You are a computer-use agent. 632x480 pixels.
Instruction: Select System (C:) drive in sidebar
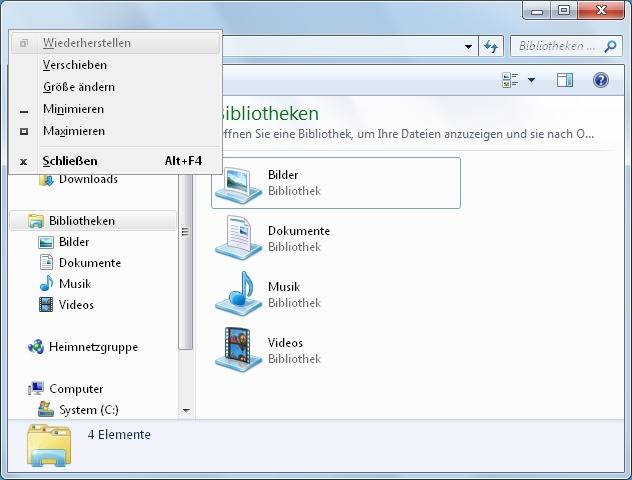pos(89,410)
